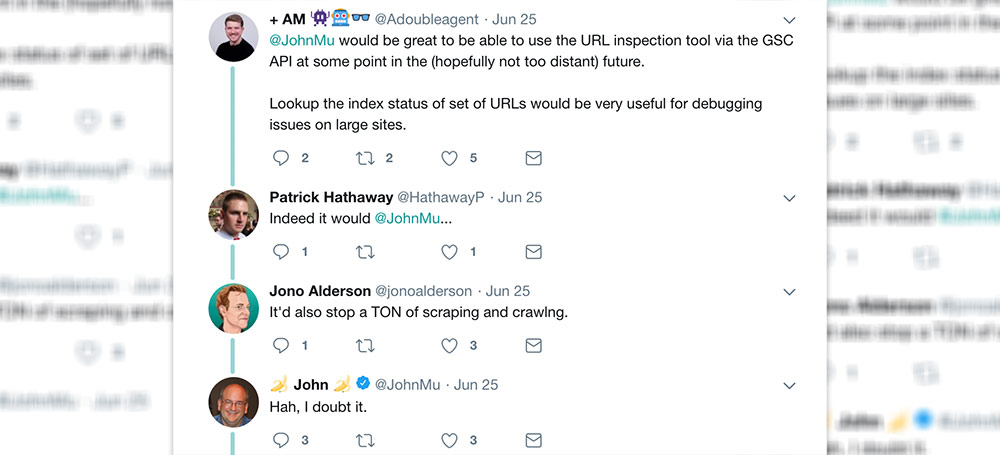Image resolution: width=1000 pixels, height=455 pixels.
Task: Retweet the Adoubleagent URL inspection tweet
Action: (365, 158)
